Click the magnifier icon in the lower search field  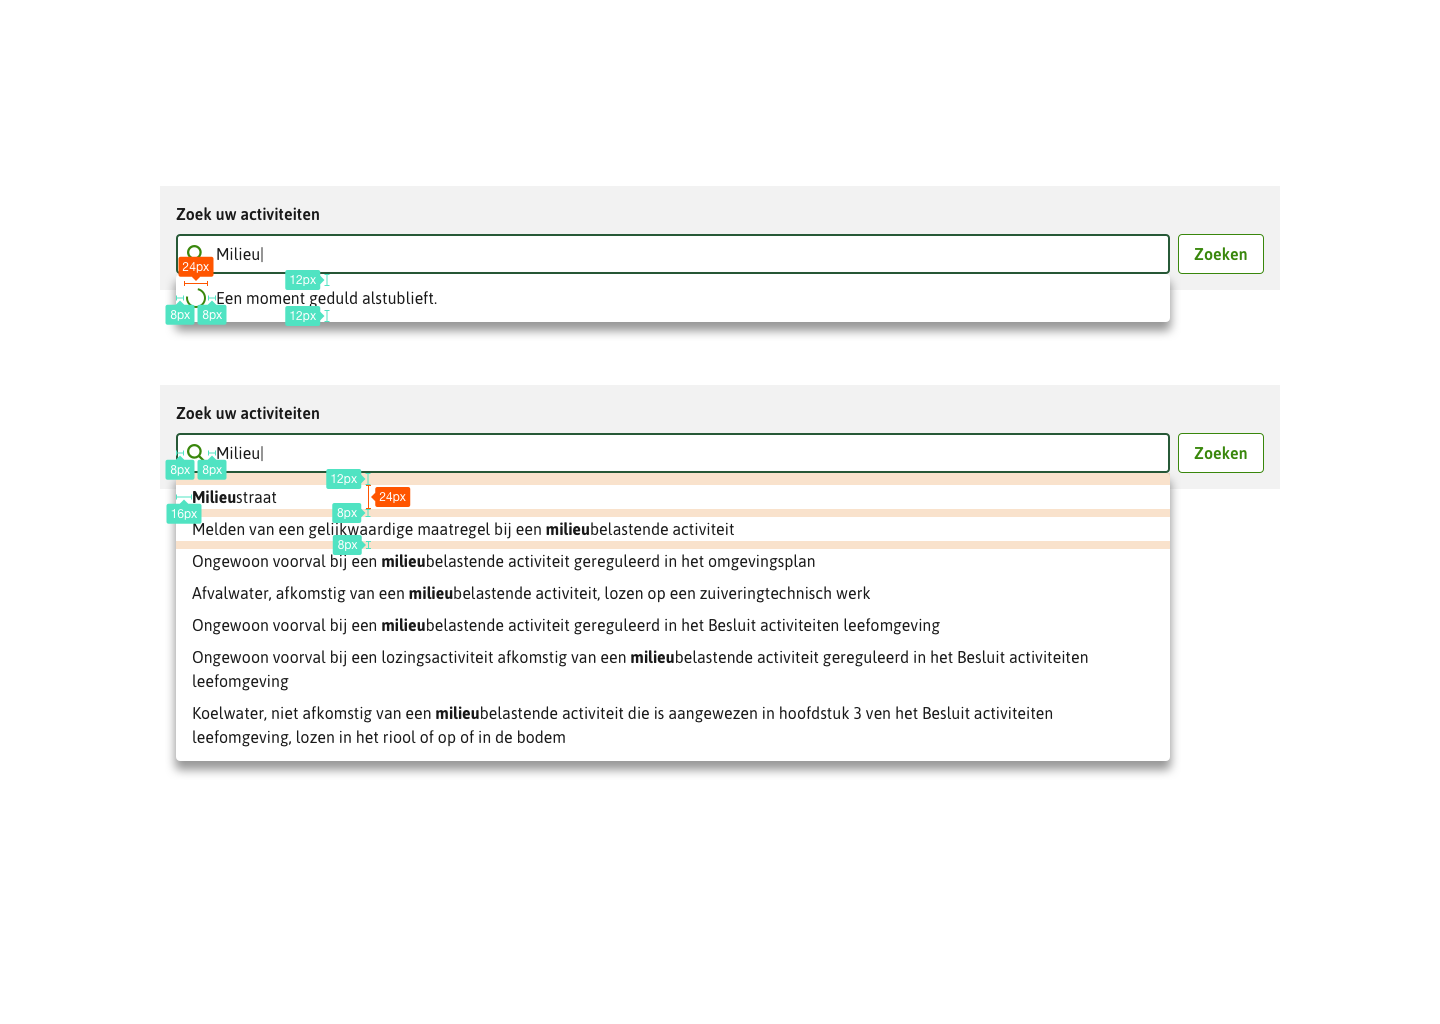click(194, 452)
